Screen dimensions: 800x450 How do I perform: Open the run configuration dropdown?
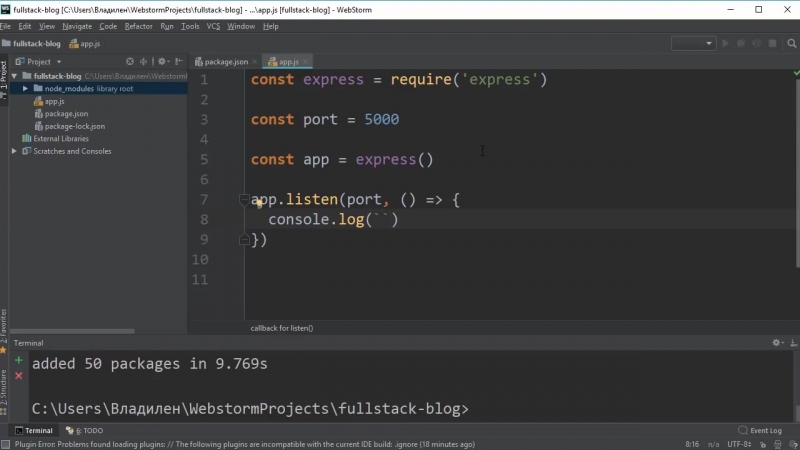[693, 43]
